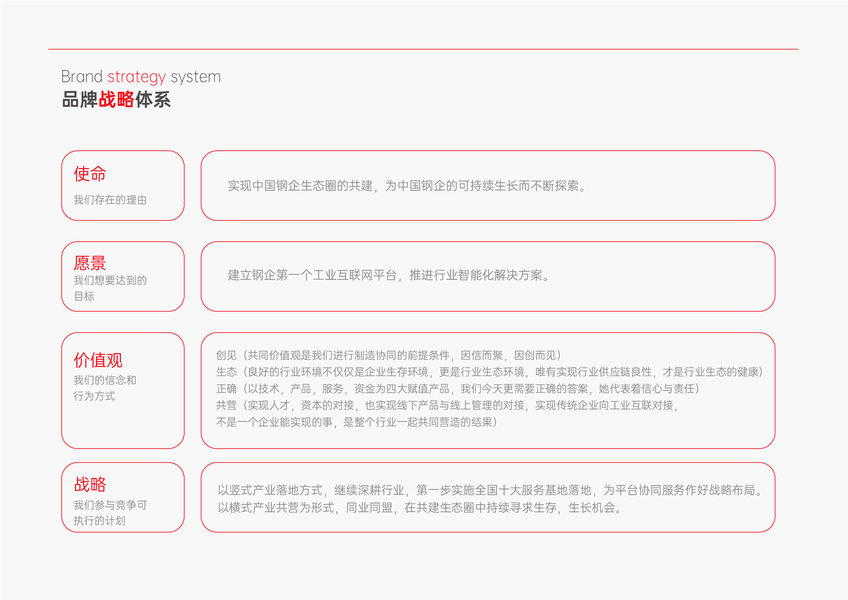Click the subtitle 我们的信念和行为方式
The width and height of the screenshot is (848, 600).
click(x=105, y=388)
